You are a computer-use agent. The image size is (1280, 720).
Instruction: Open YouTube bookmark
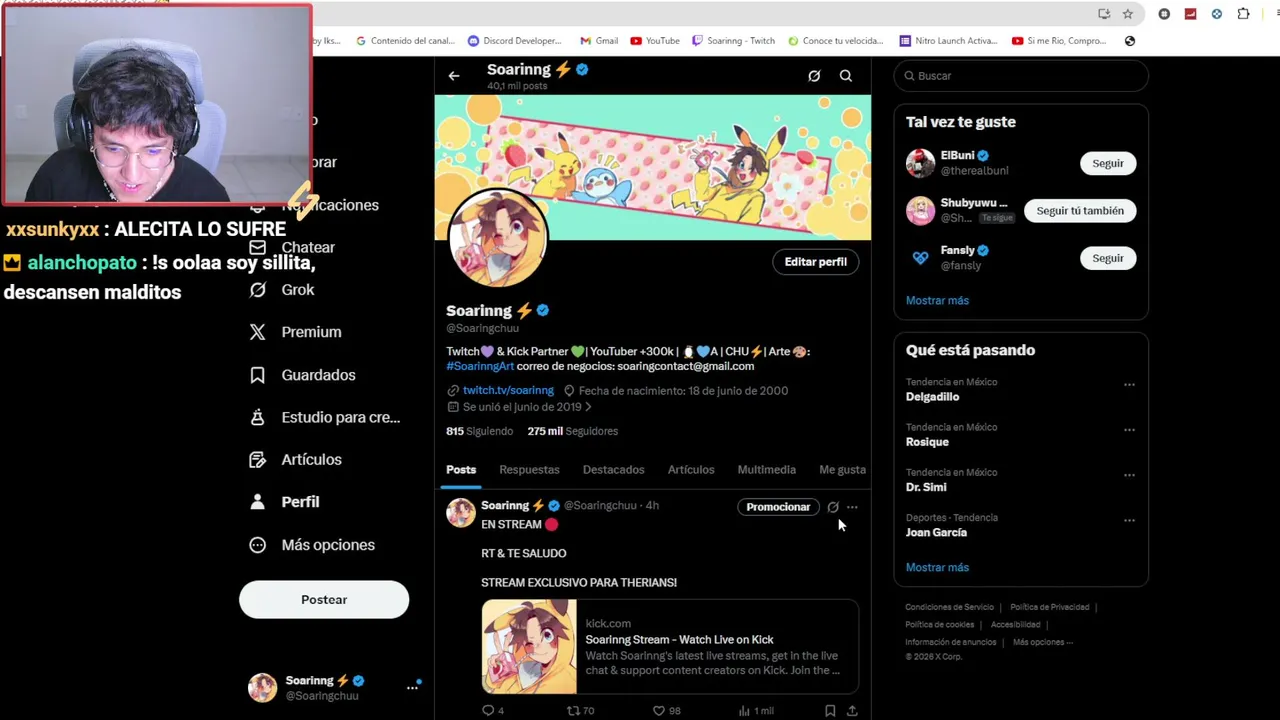pos(655,41)
